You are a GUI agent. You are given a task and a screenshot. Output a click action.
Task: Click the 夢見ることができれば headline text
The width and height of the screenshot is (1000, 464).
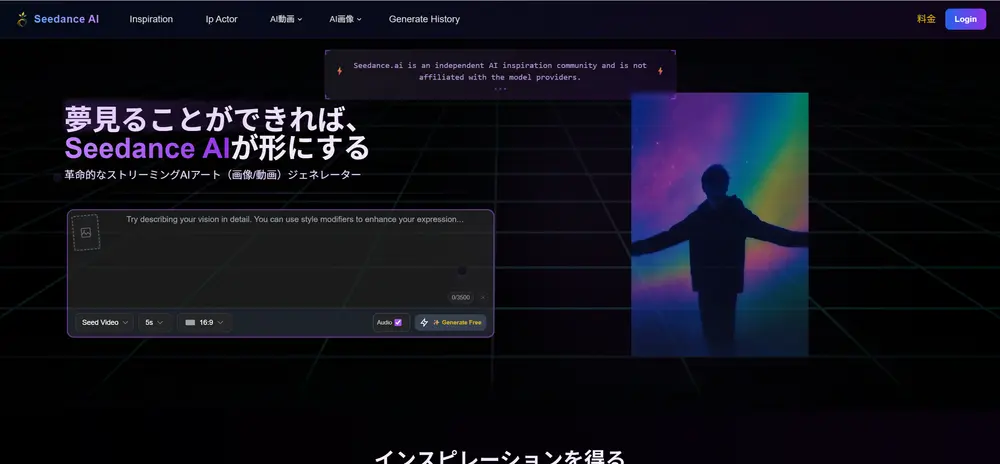click(214, 119)
